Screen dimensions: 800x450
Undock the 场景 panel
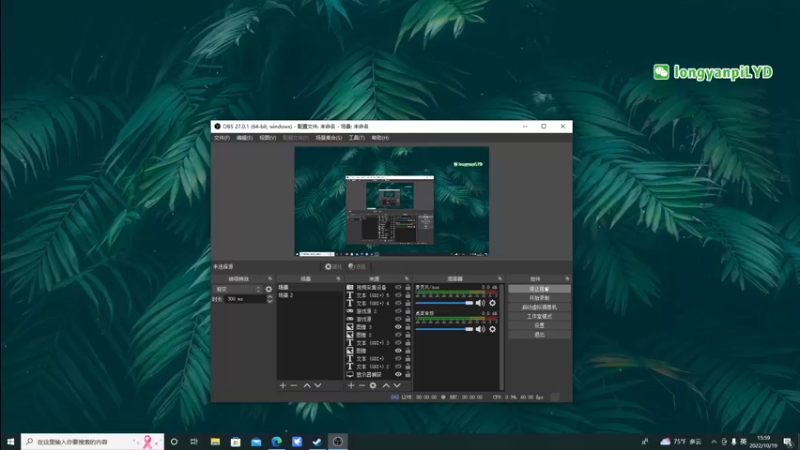(338, 279)
